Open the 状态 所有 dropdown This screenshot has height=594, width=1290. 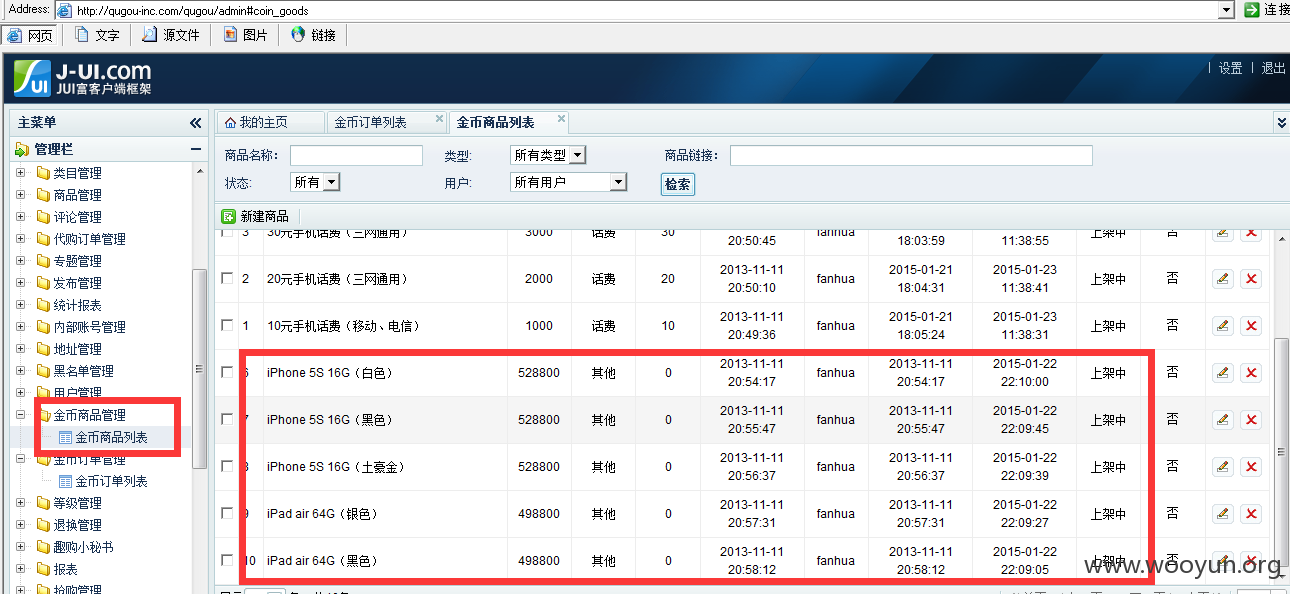tap(315, 182)
